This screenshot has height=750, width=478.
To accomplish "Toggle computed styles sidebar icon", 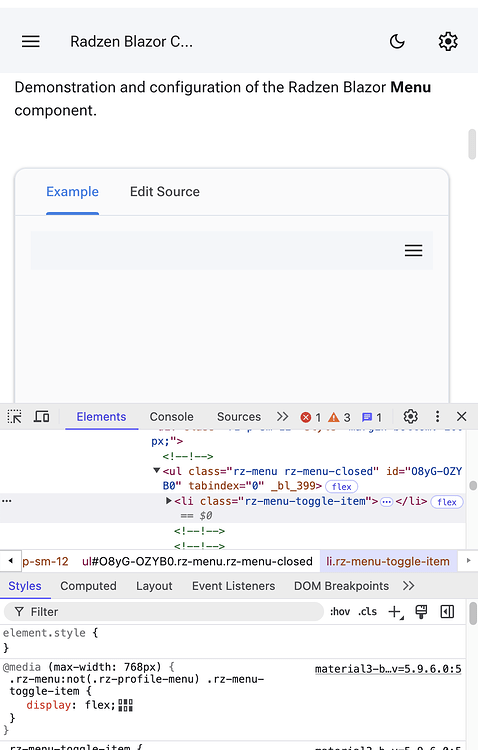I will (447, 612).
